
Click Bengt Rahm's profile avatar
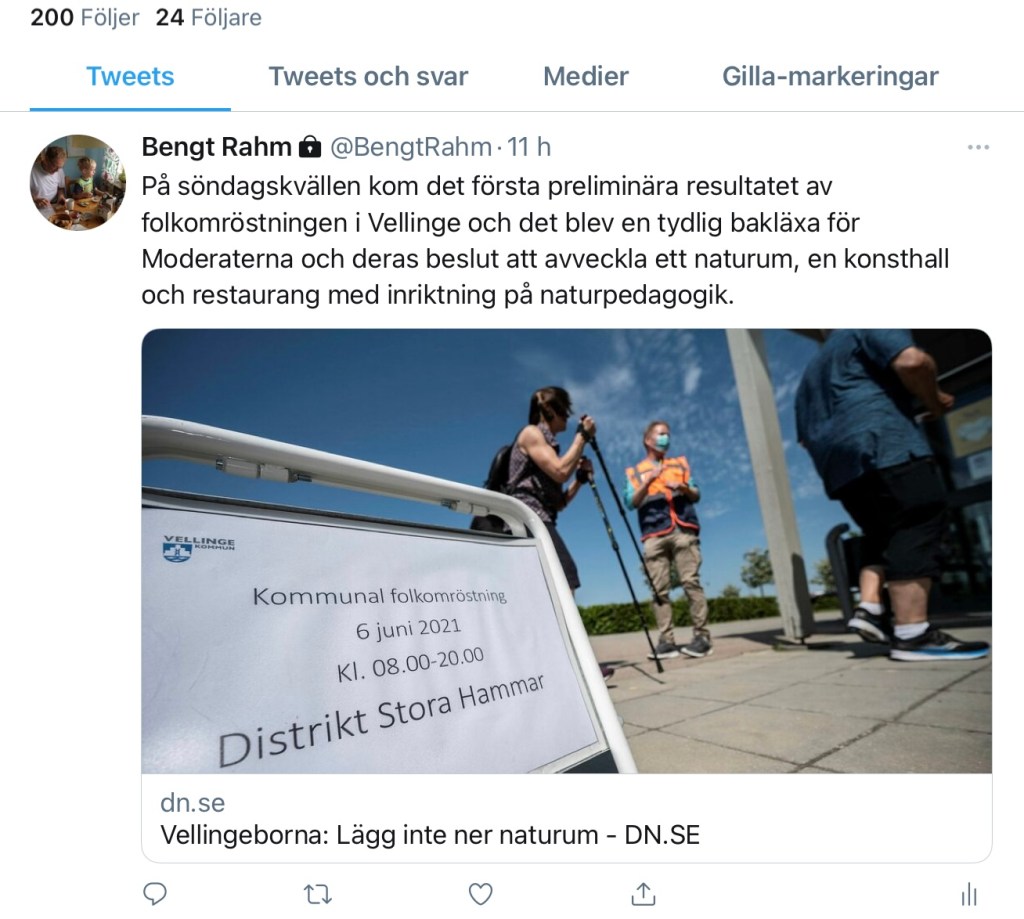pyautogui.click(x=78, y=182)
